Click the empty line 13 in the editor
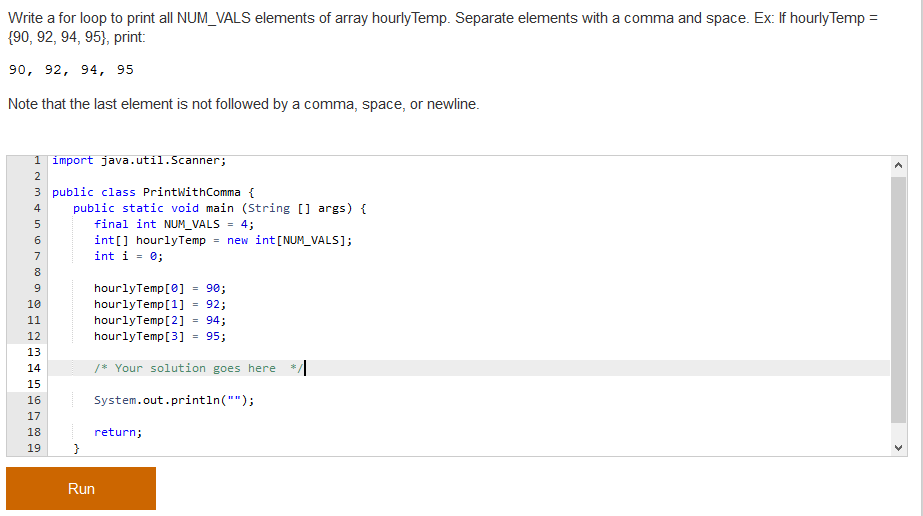This screenshot has height=516, width=923. tap(469, 352)
